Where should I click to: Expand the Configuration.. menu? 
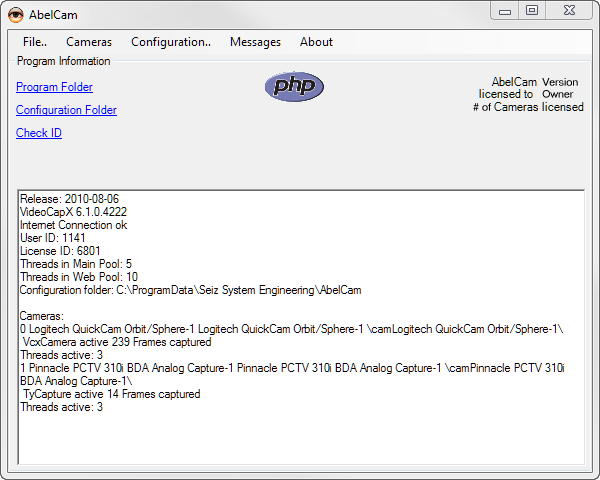tap(170, 42)
